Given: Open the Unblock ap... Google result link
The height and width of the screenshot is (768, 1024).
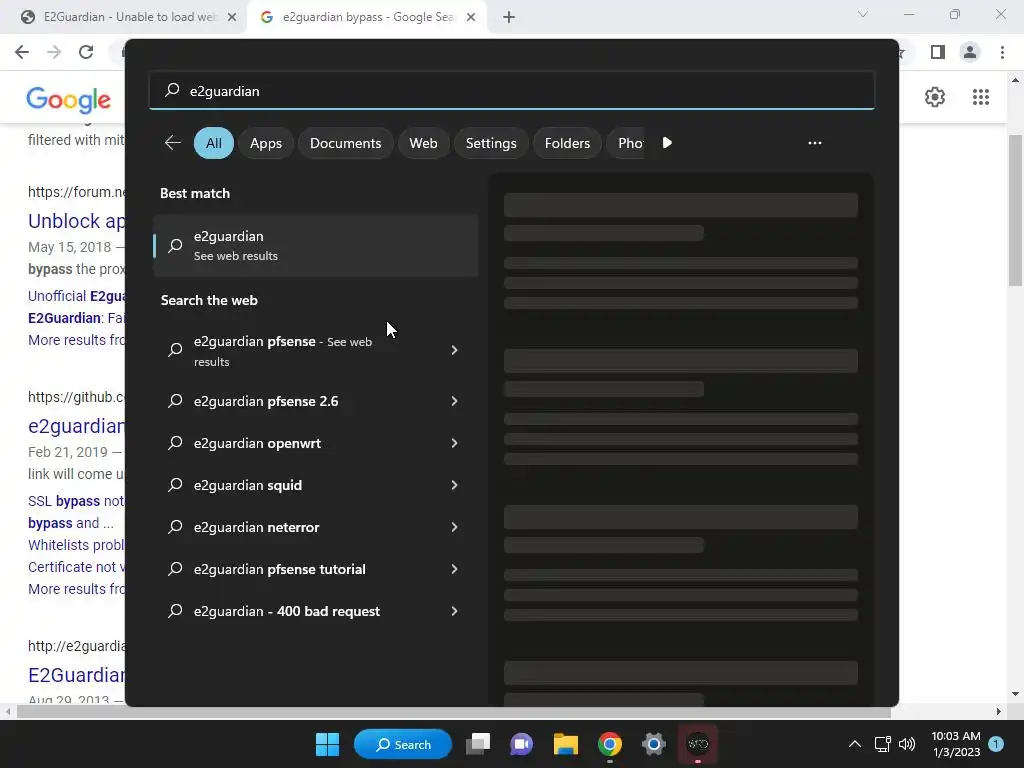Looking at the screenshot, I should coord(76,221).
